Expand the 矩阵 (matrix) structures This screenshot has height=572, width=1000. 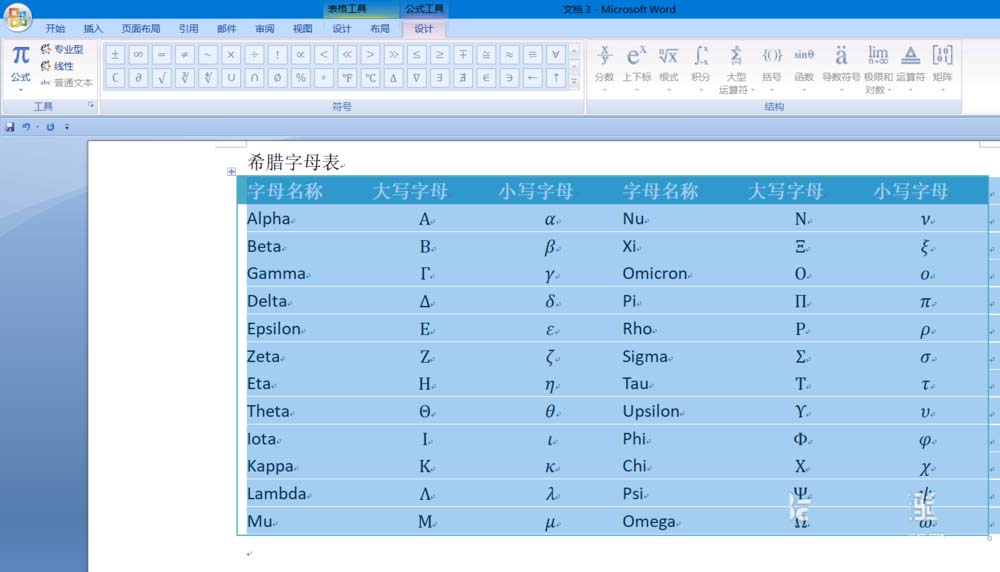tap(942, 68)
